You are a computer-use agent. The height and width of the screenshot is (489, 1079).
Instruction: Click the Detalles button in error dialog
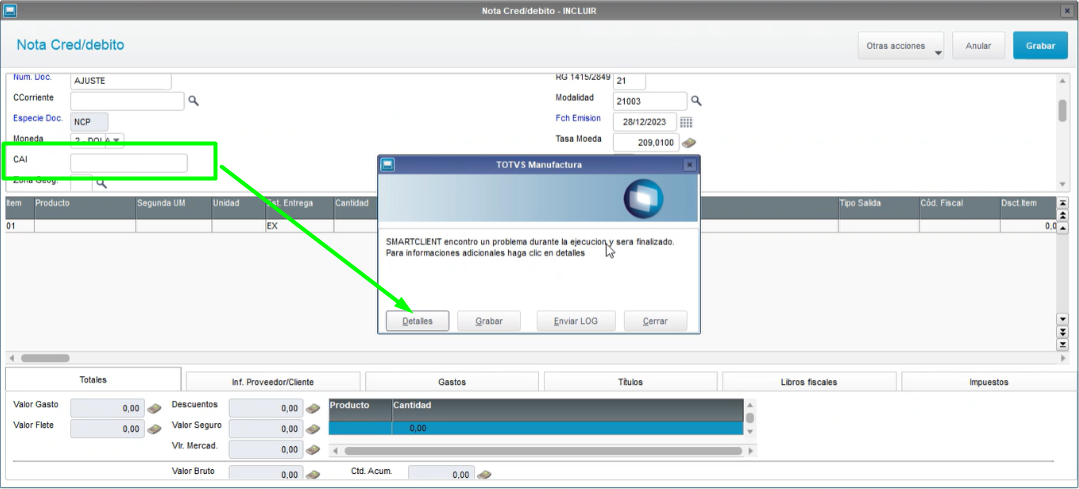(x=417, y=321)
